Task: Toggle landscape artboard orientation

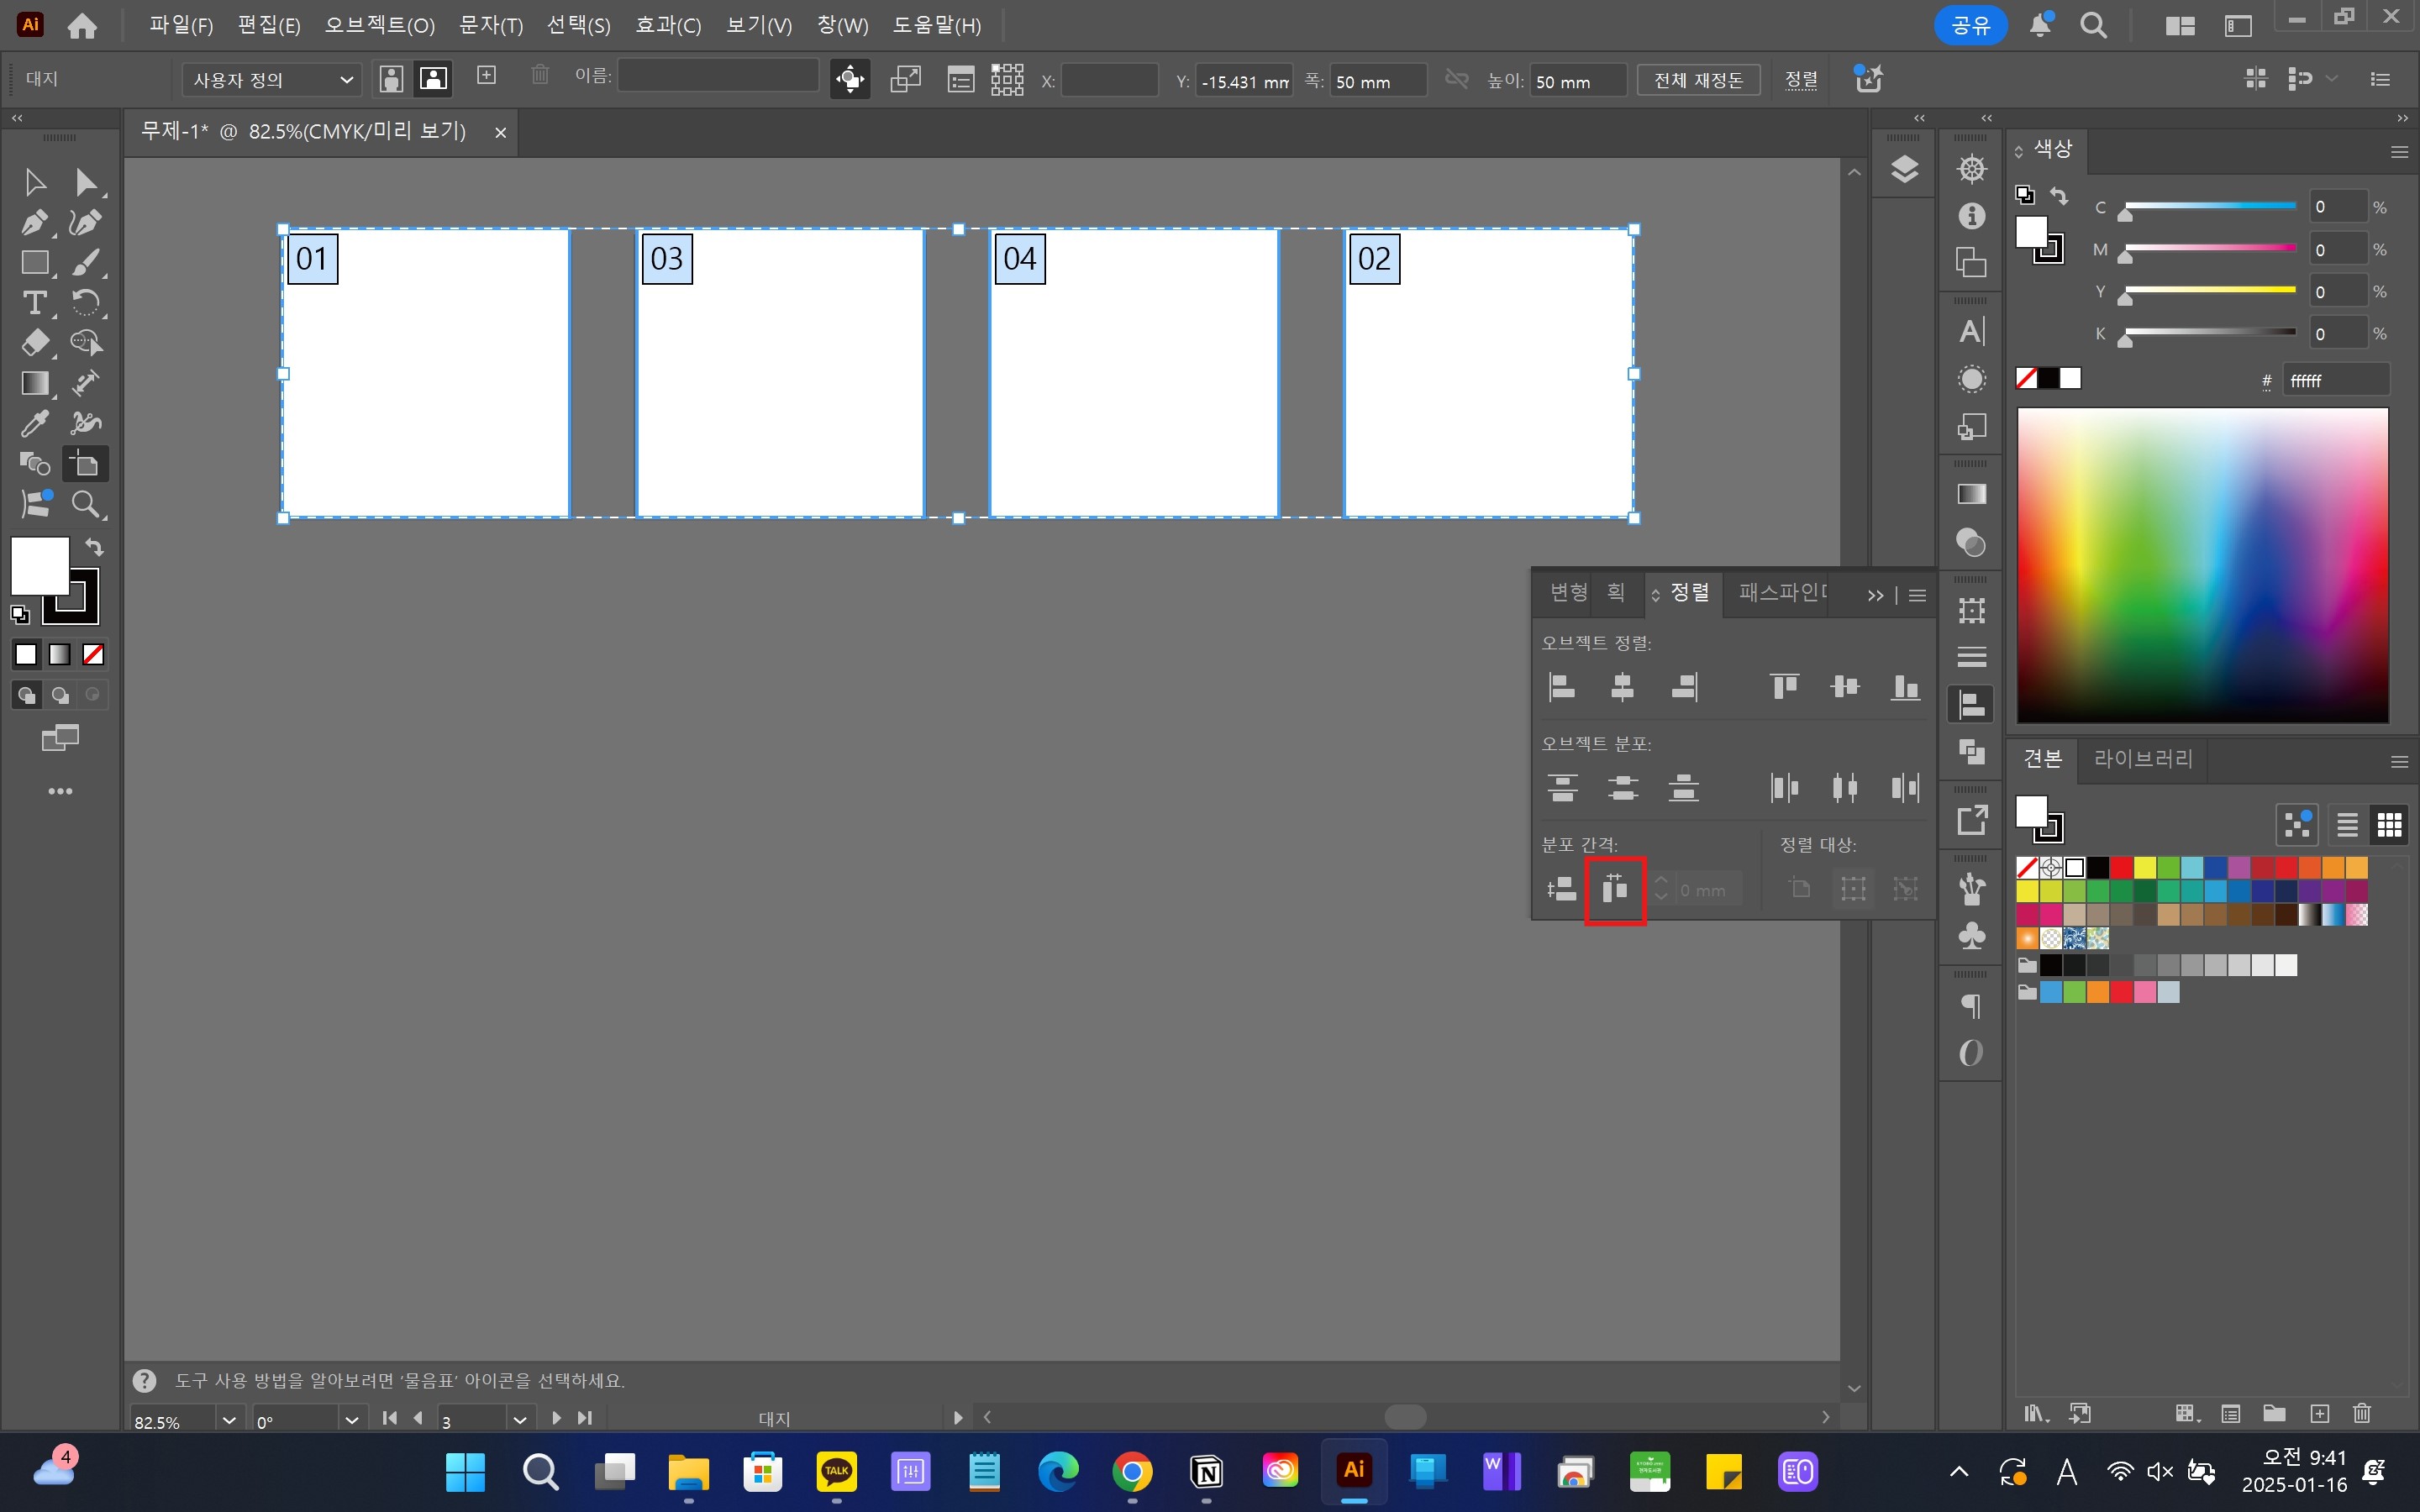Action: 433,80
